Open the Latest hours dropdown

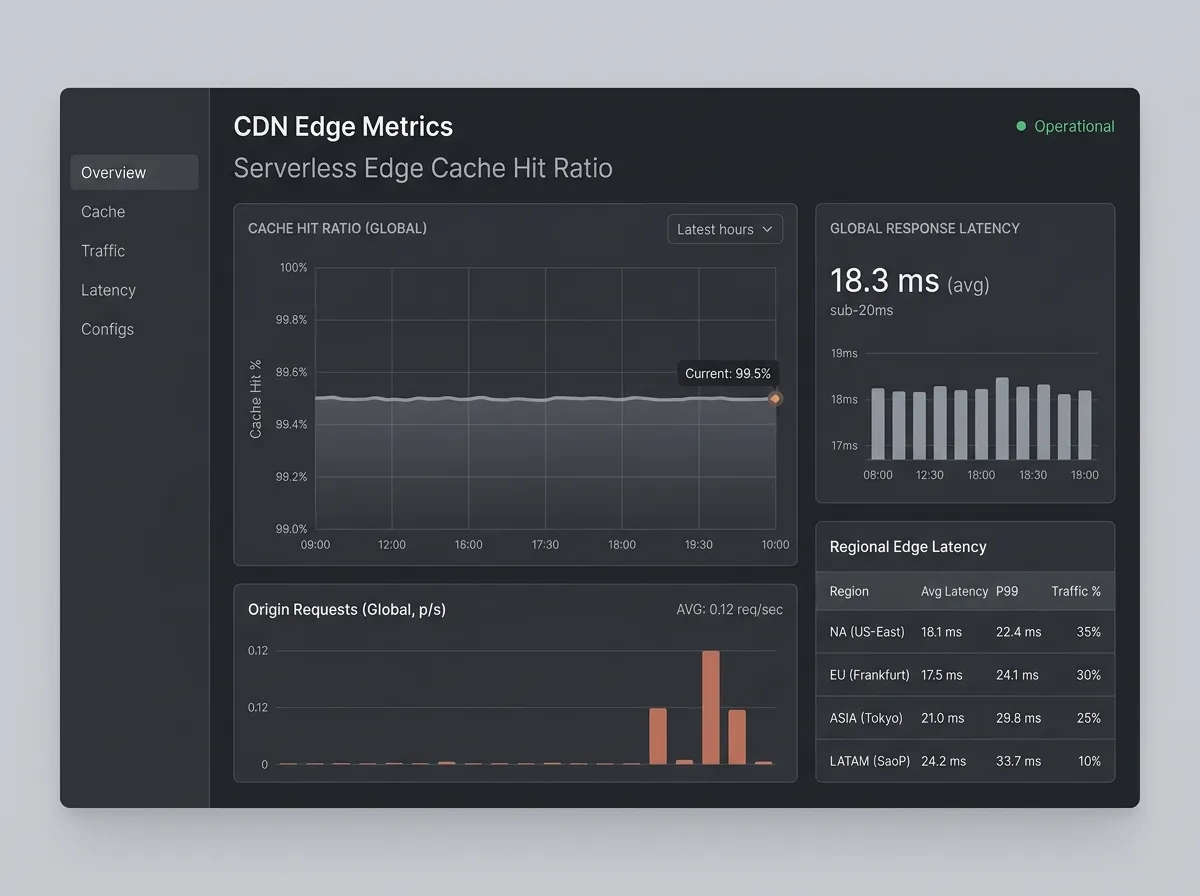[x=725, y=229]
